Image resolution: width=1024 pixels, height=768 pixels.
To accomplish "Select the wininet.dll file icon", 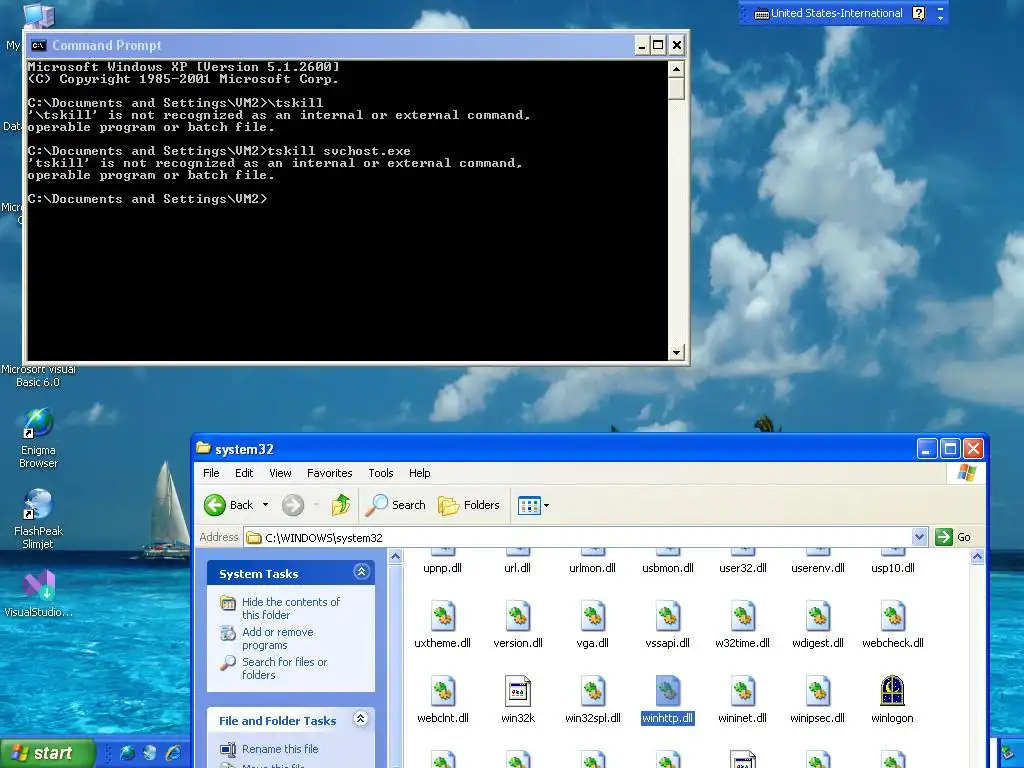I will [743, 691].
